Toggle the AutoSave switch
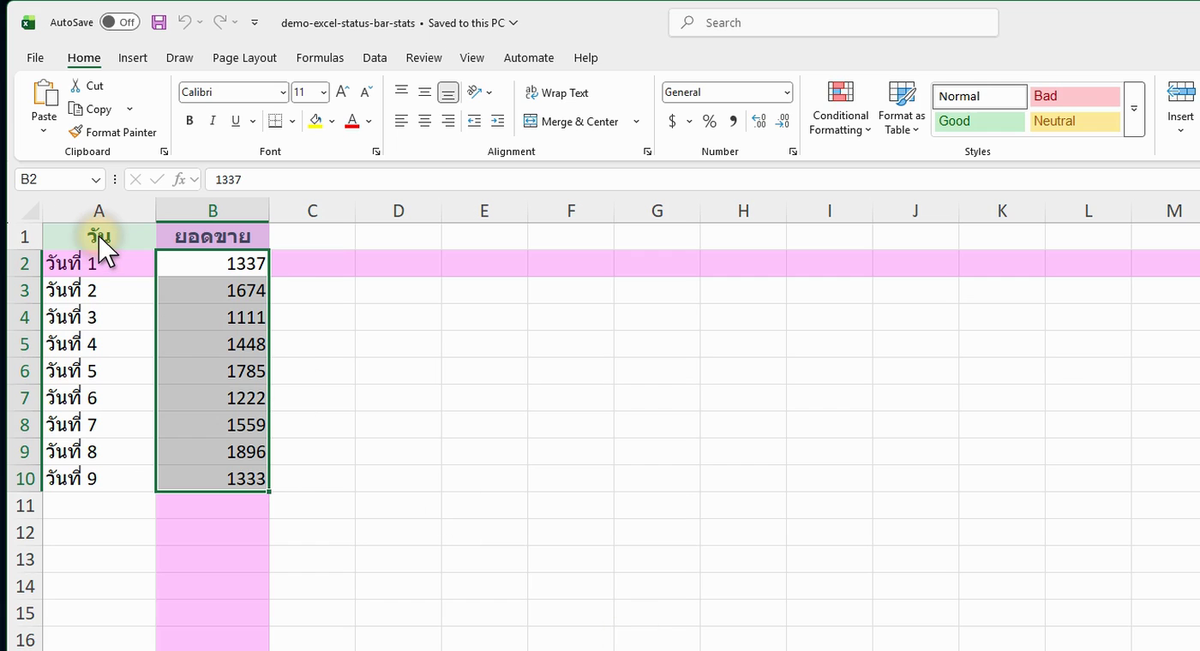1200x651 pixels. (x=119, y=22)
